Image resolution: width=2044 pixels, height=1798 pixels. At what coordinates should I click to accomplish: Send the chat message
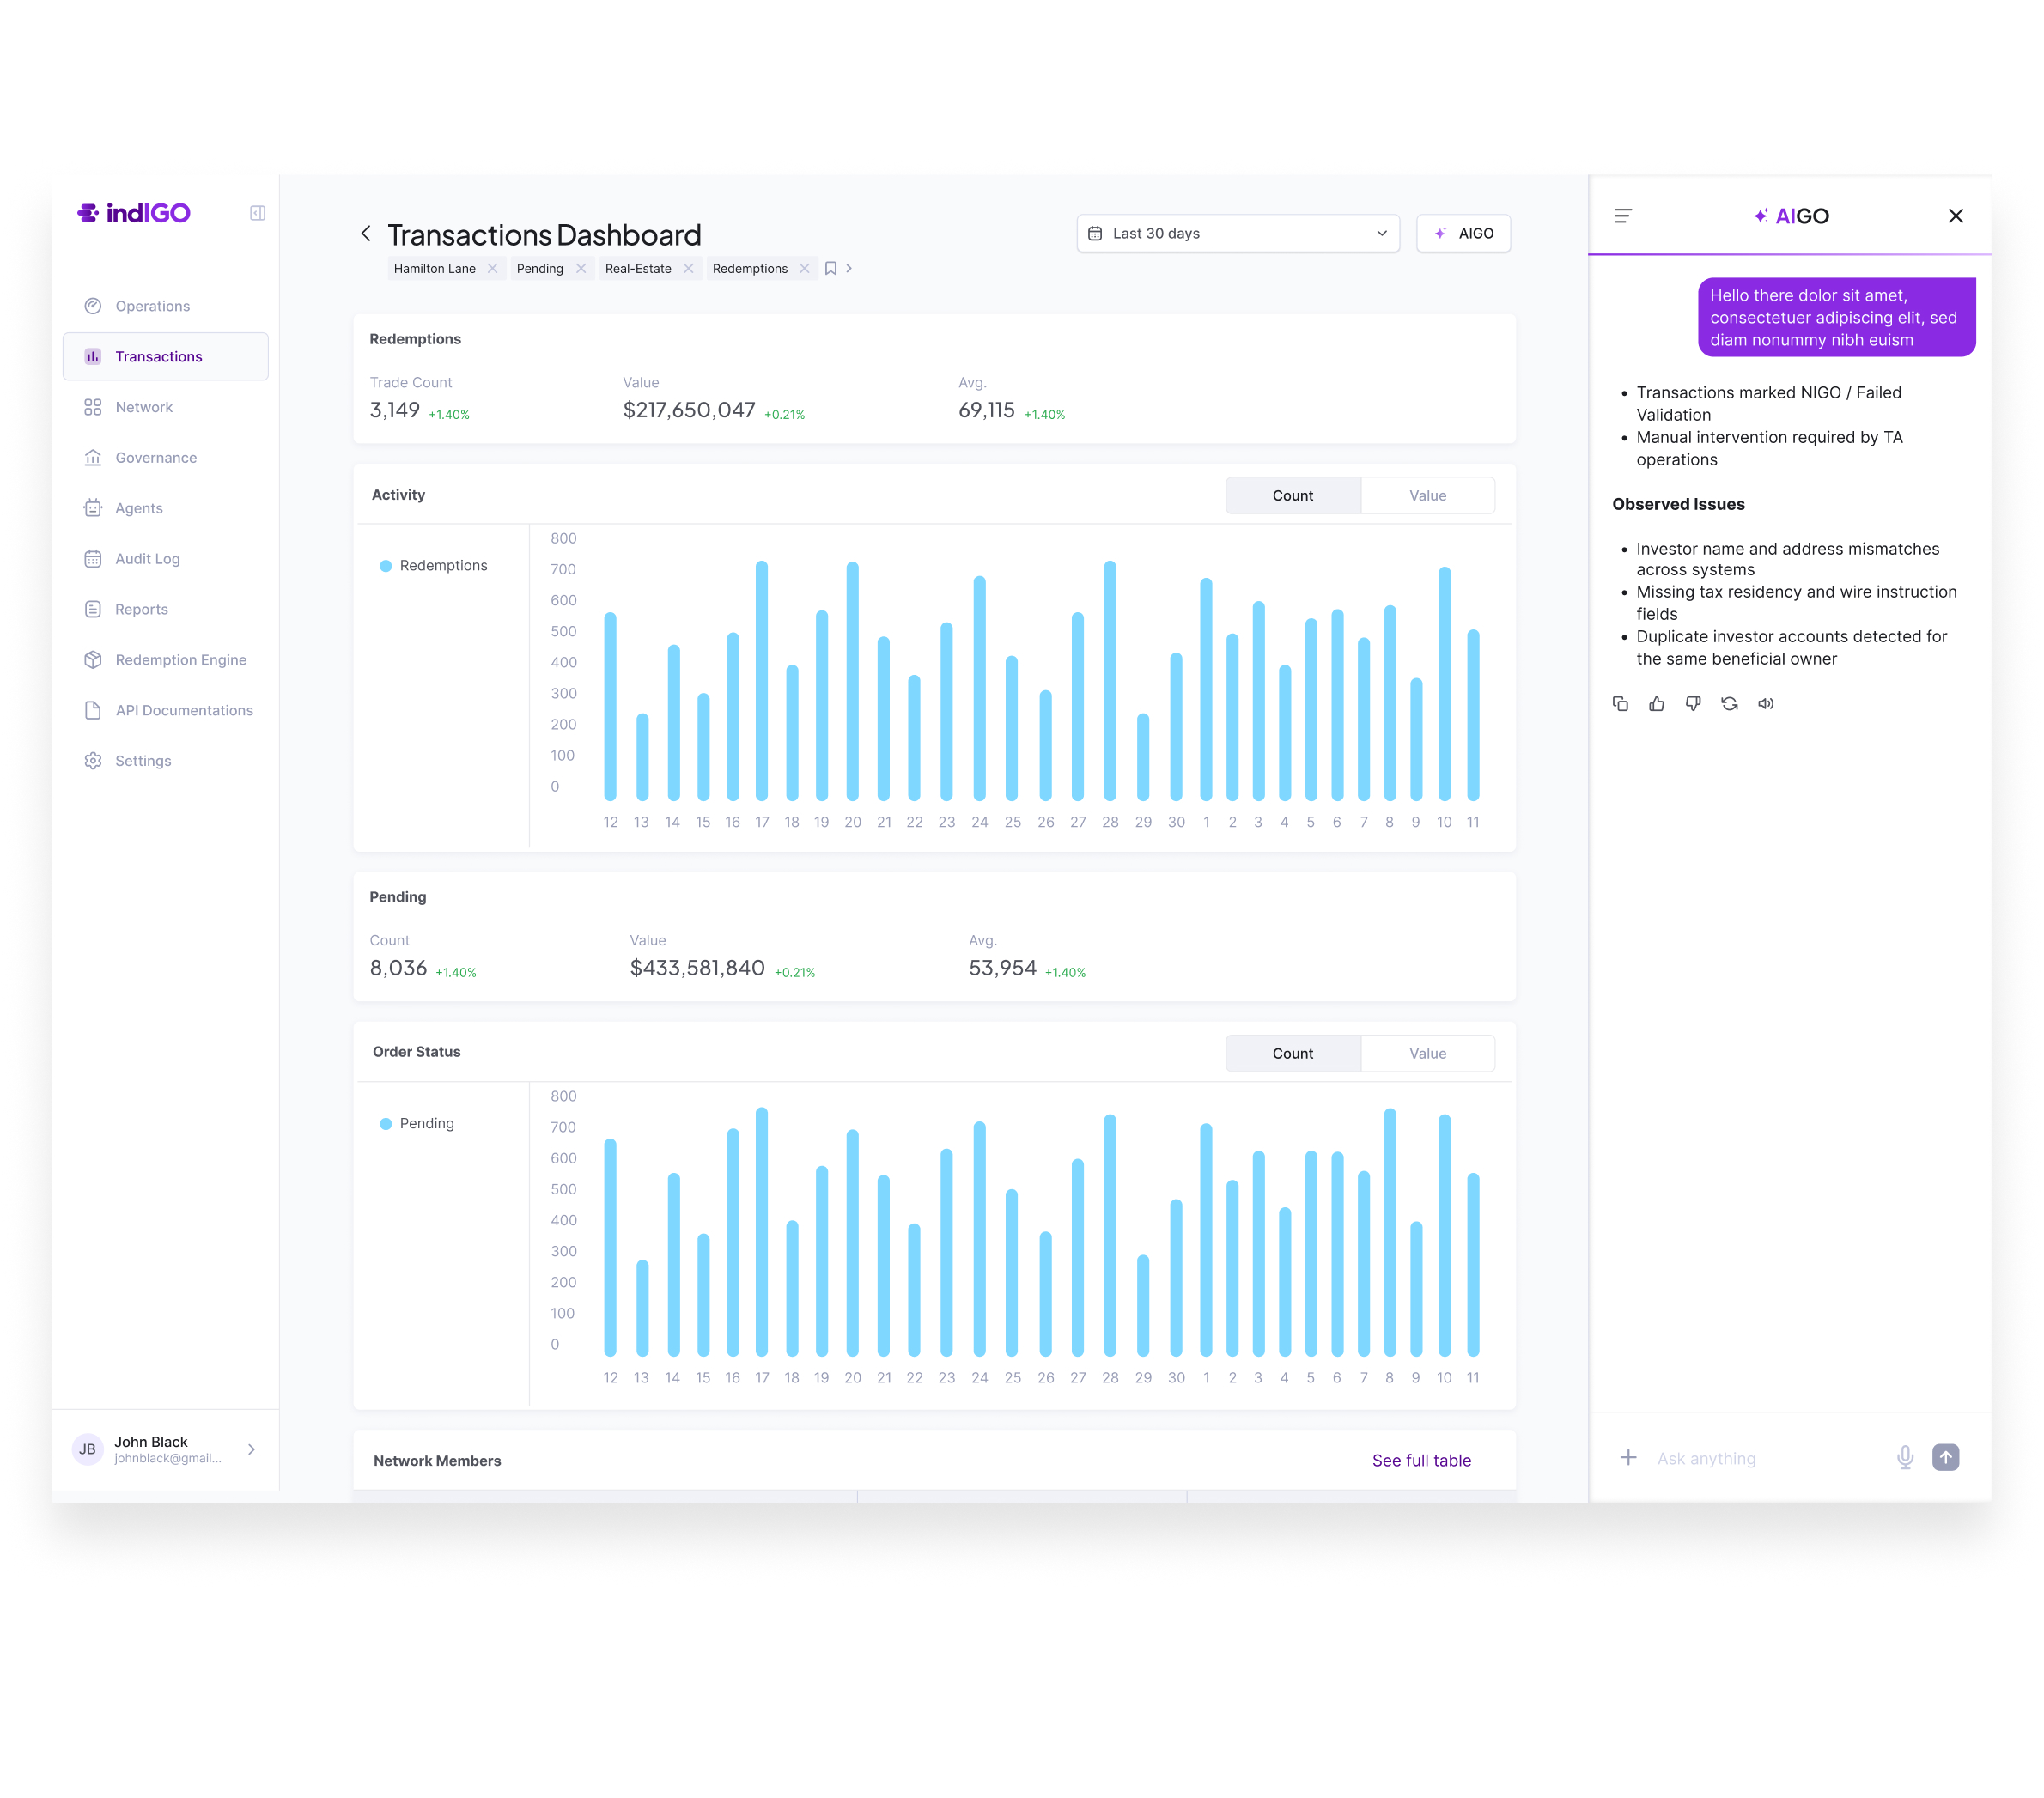pyautogui.click(x=1946, y=1458)
